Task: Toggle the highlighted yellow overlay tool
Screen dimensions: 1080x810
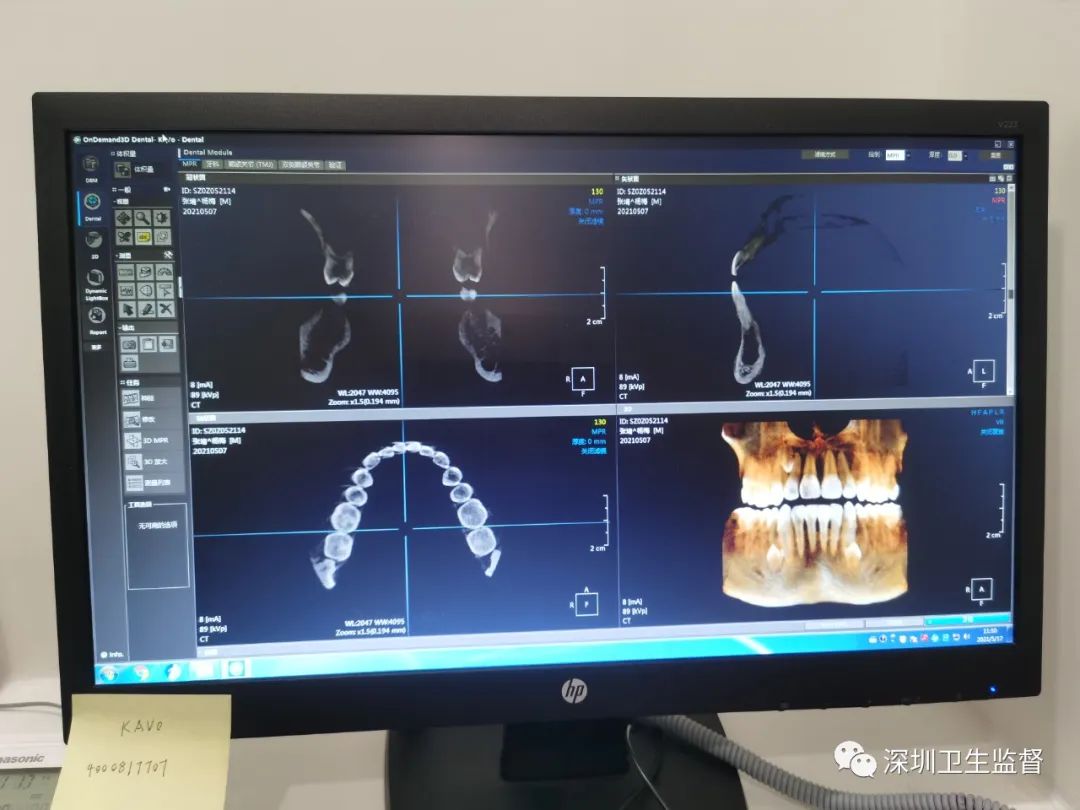Action: (143, 237)
